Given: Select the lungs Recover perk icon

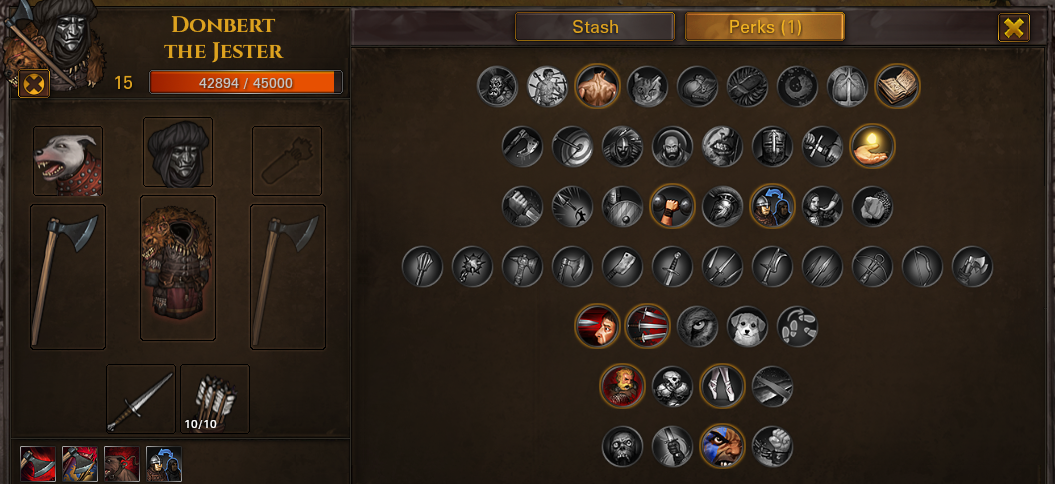Looking at the screenshot, I should point(846,86).
